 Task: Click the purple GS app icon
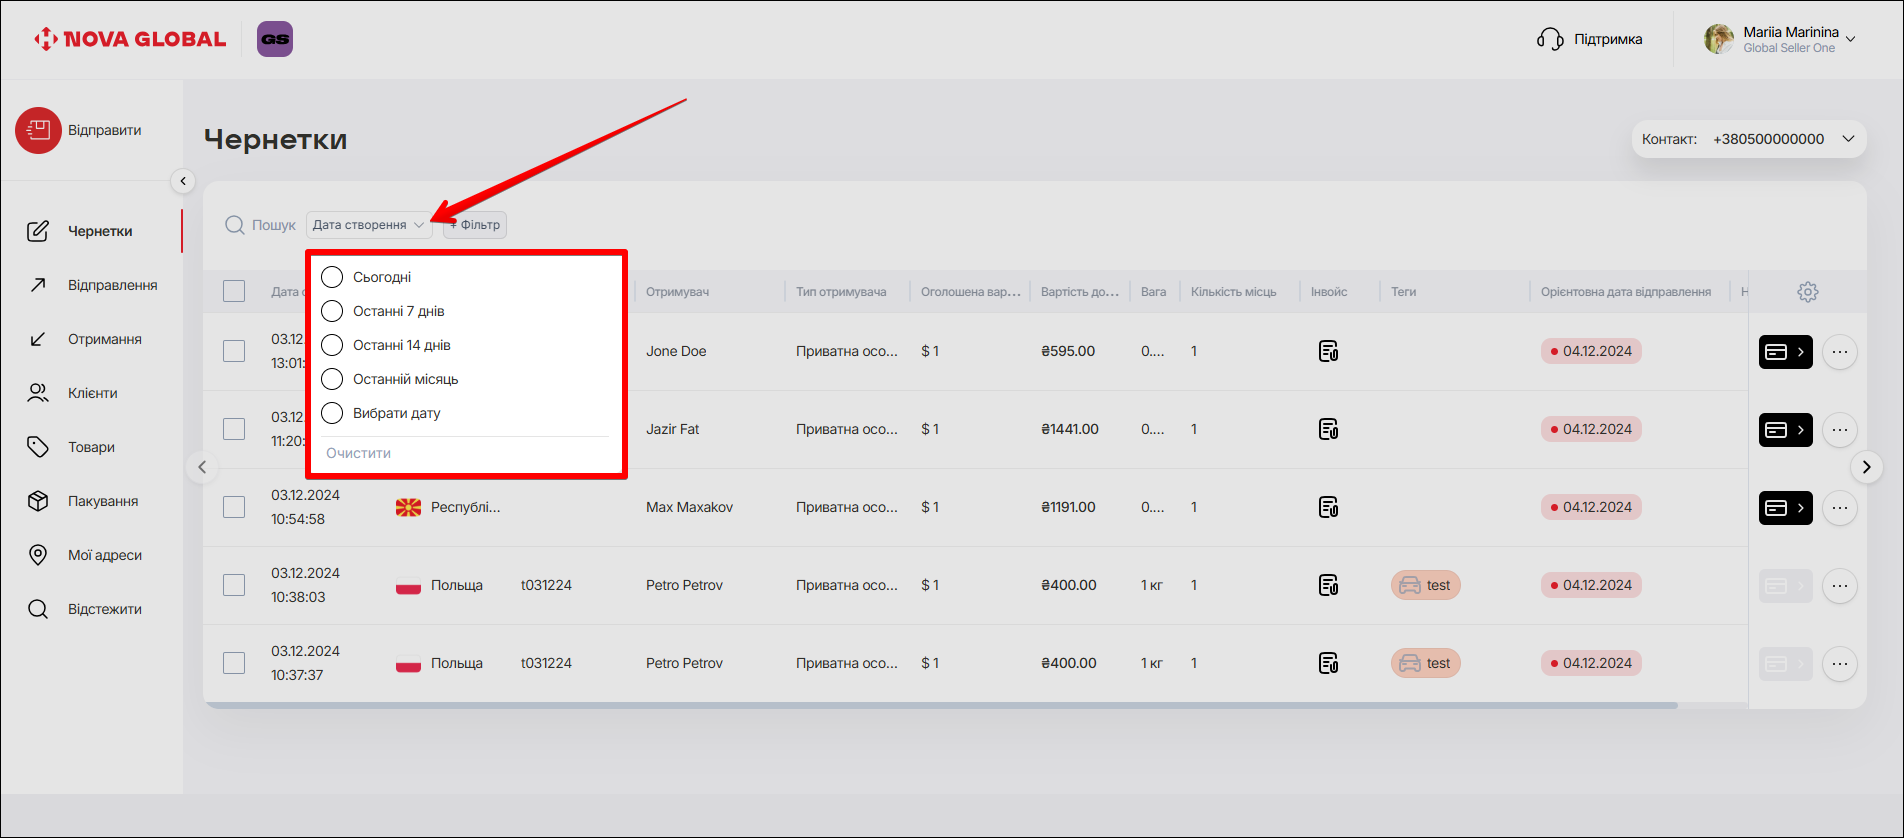[275, 39]
